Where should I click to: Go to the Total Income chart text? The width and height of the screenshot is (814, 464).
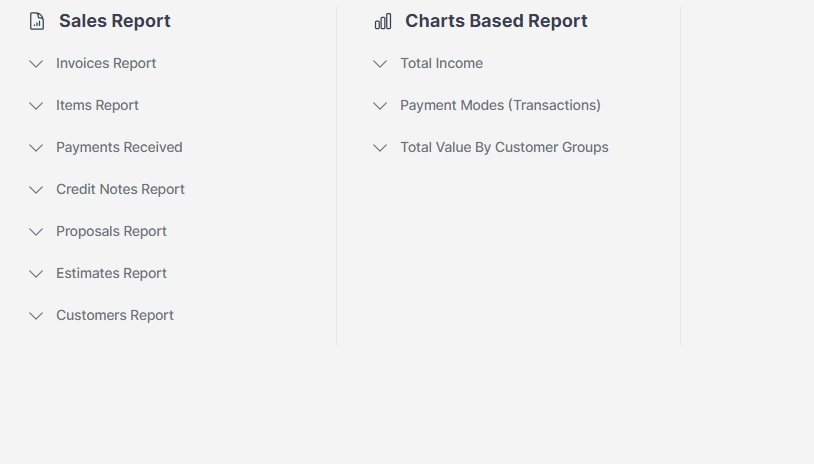pyautogui.click(x=441, y=63)
